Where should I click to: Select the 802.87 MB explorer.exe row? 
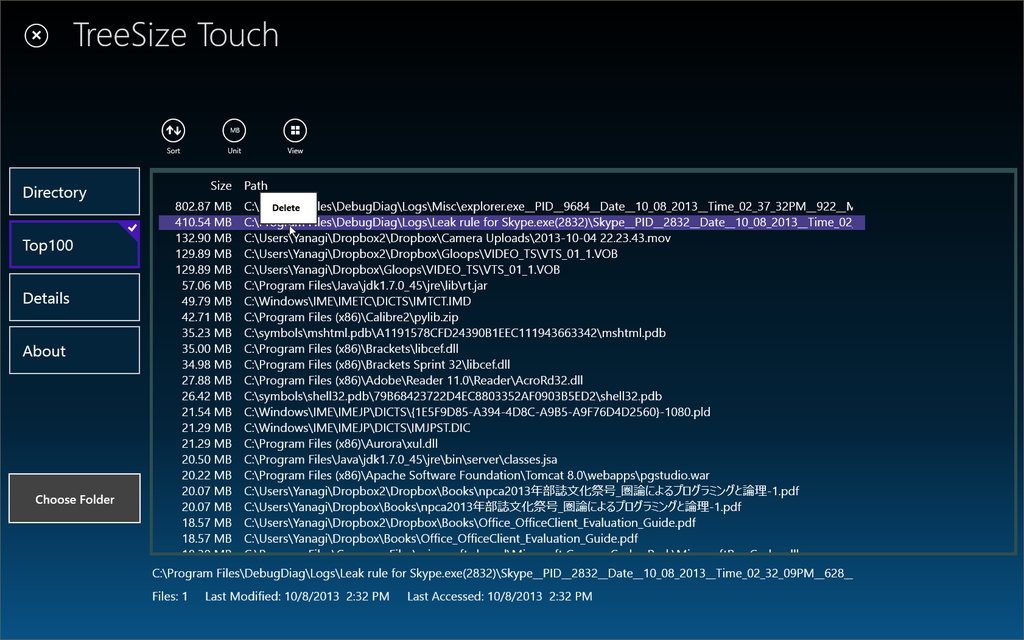(x=511, y=206)
